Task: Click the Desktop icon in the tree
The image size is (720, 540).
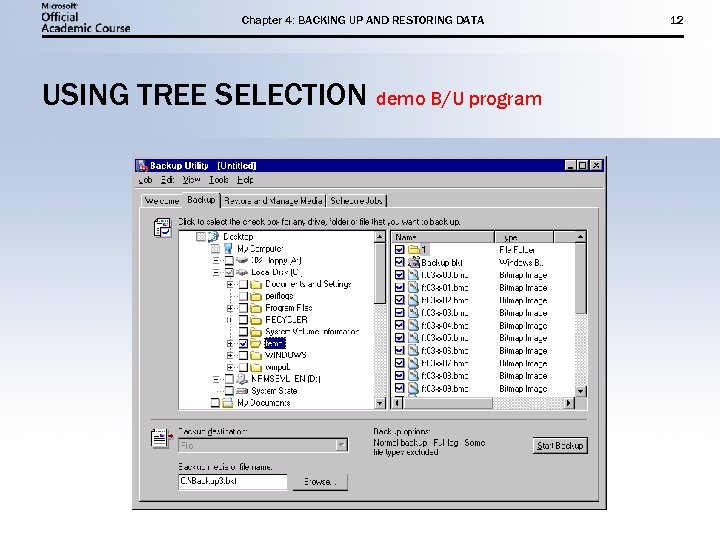Action: click(x=213, y=237)
